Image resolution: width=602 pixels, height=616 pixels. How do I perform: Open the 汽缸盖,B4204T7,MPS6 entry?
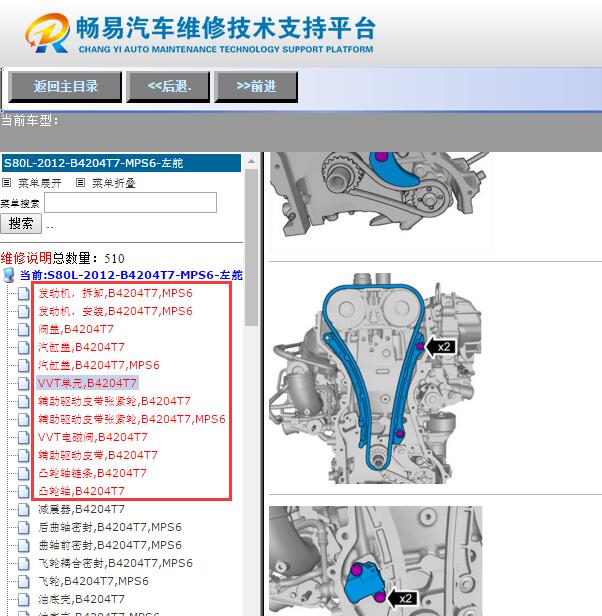[99, 365]
